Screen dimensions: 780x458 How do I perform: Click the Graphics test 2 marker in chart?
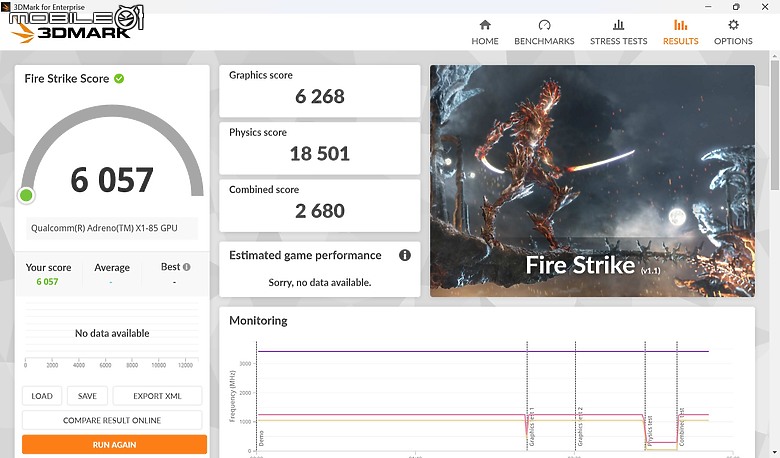[580, 427]
